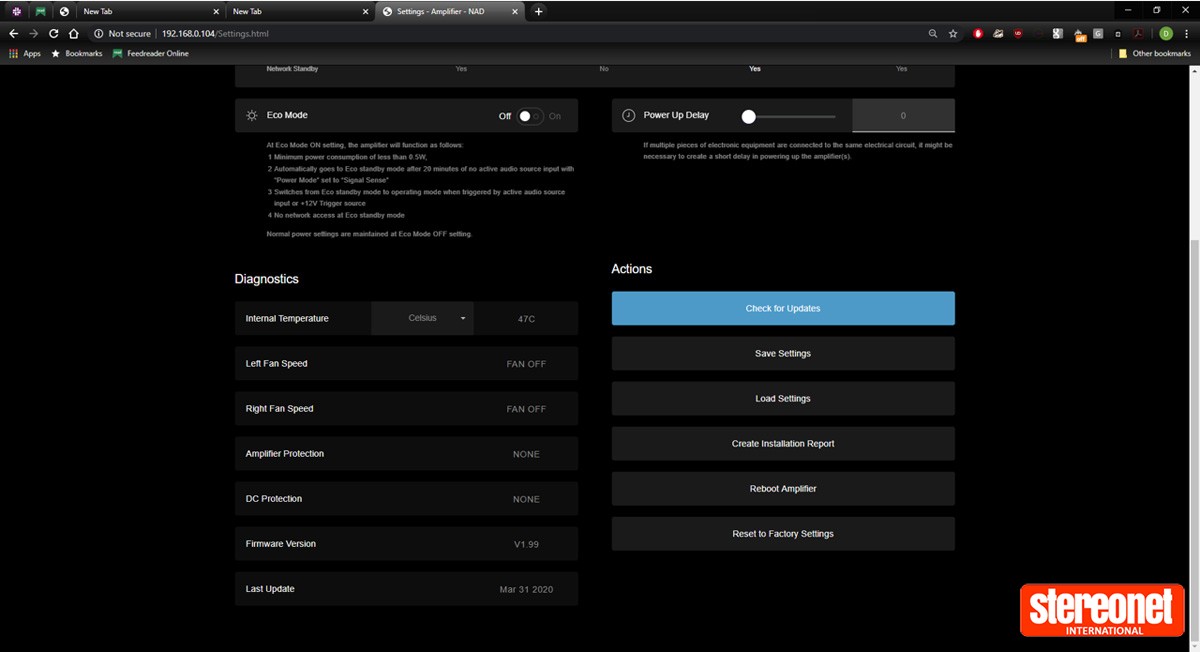
Task: Open the Bookmarks bar shortcut
Action: pyautogui.click(x=76, y=53)
